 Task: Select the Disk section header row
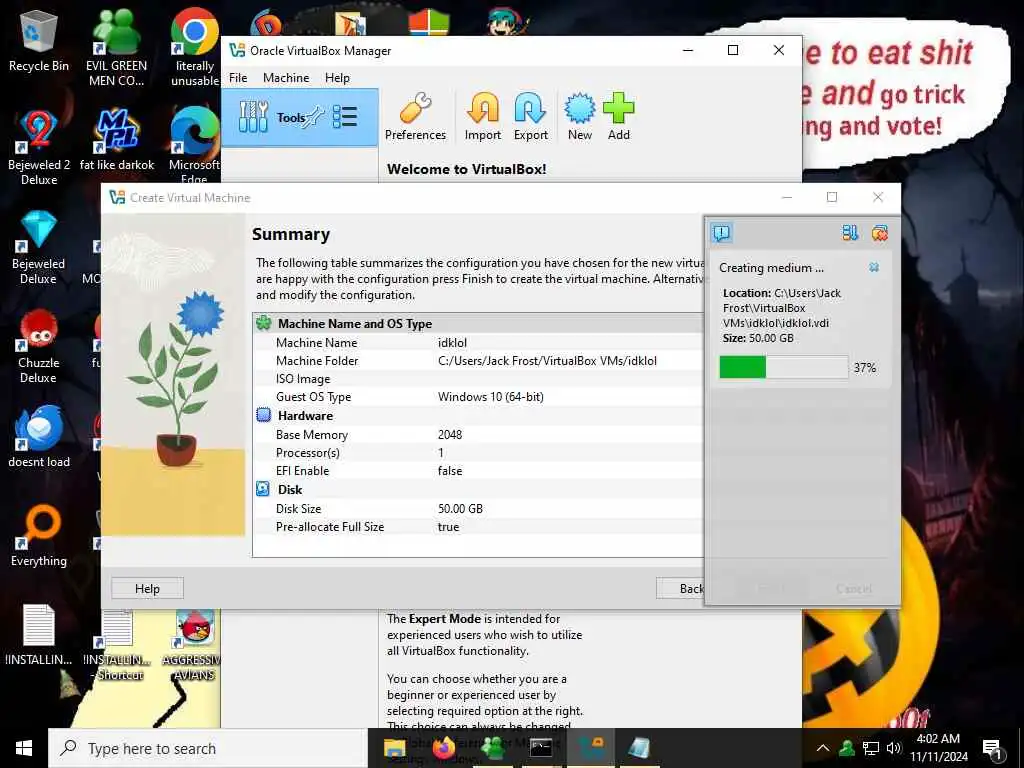479,490
